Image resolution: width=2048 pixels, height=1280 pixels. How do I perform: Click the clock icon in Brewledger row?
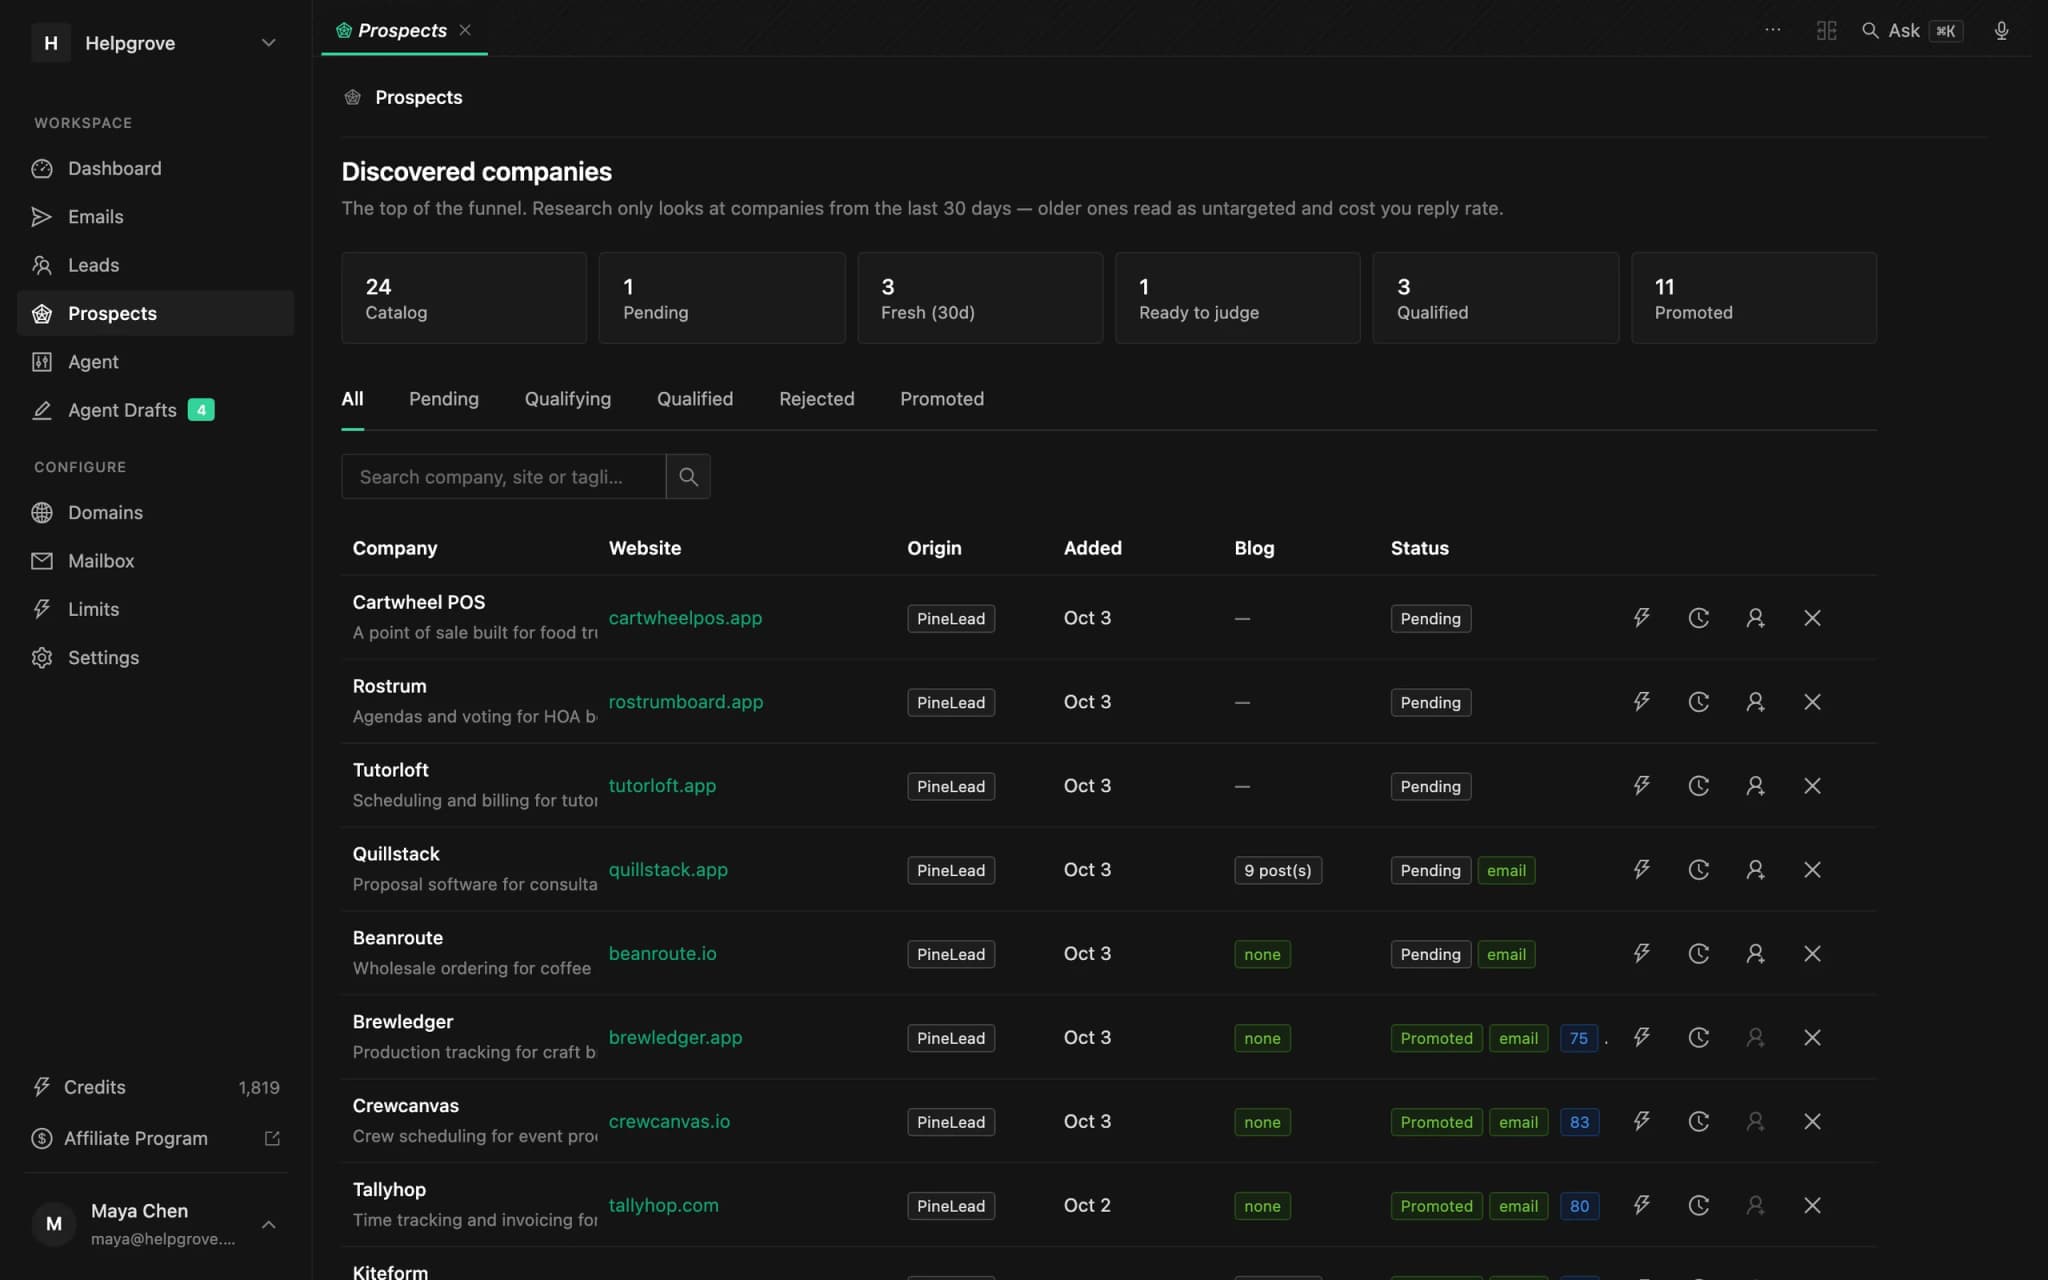[x=1698, y=1038]
